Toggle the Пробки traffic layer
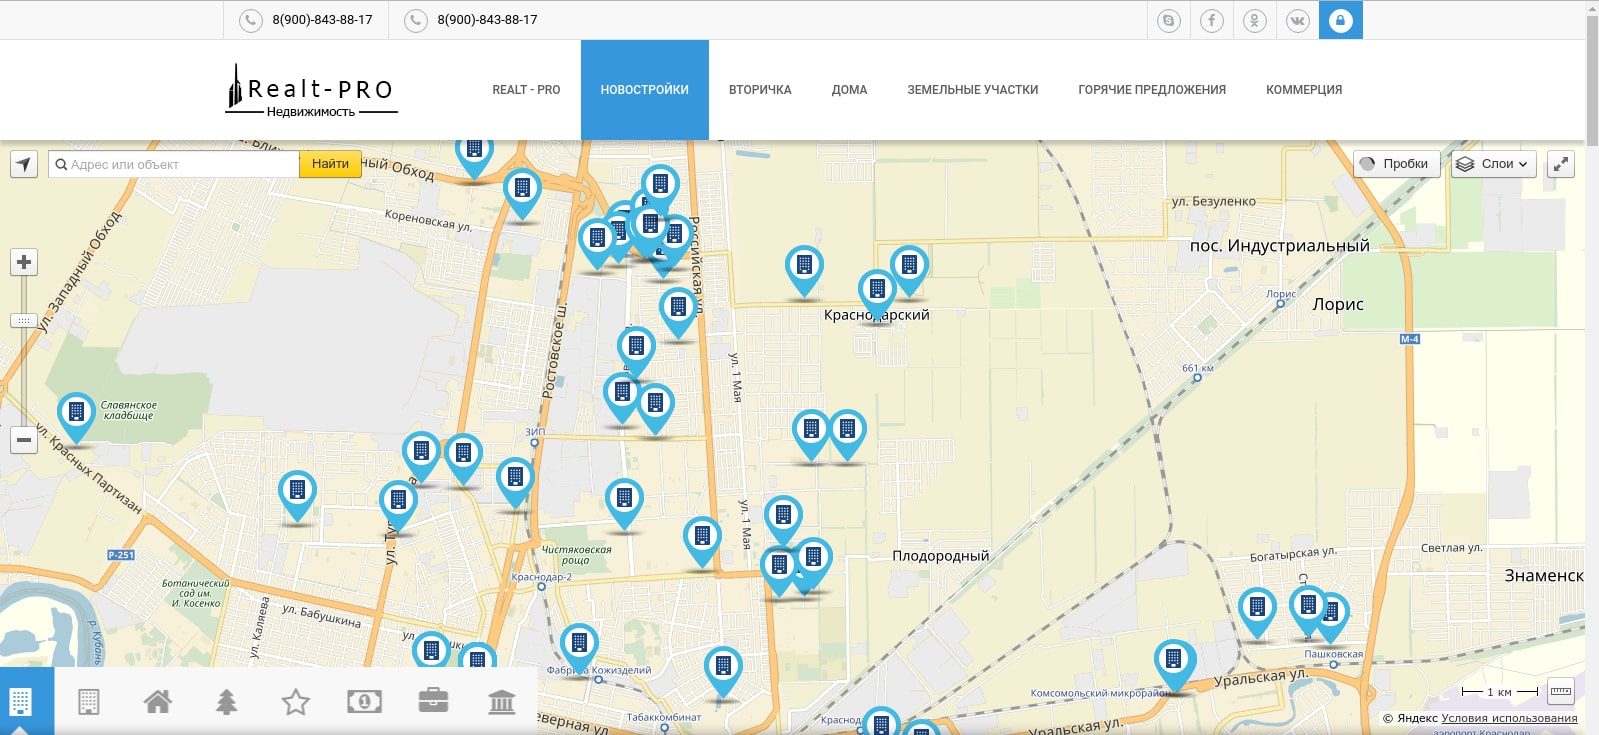The height and width of the screenshot is (735, 1599). (x=1397, y=164)
